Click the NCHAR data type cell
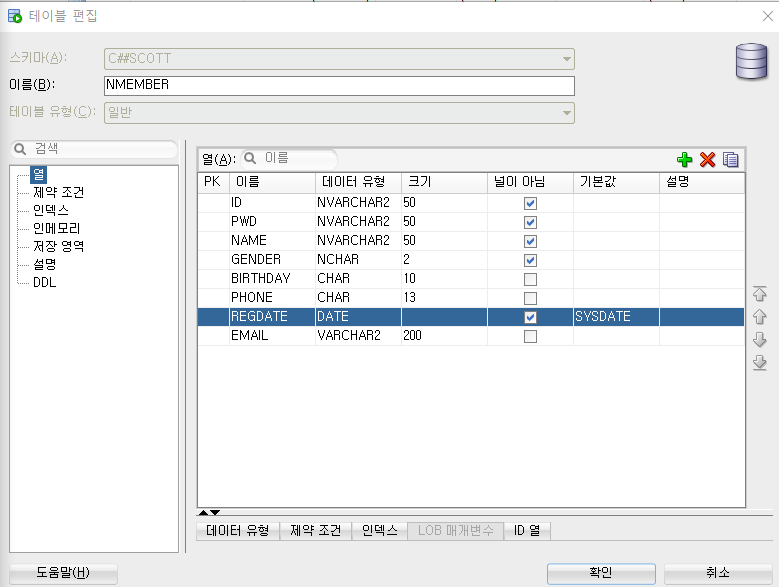 358,260
